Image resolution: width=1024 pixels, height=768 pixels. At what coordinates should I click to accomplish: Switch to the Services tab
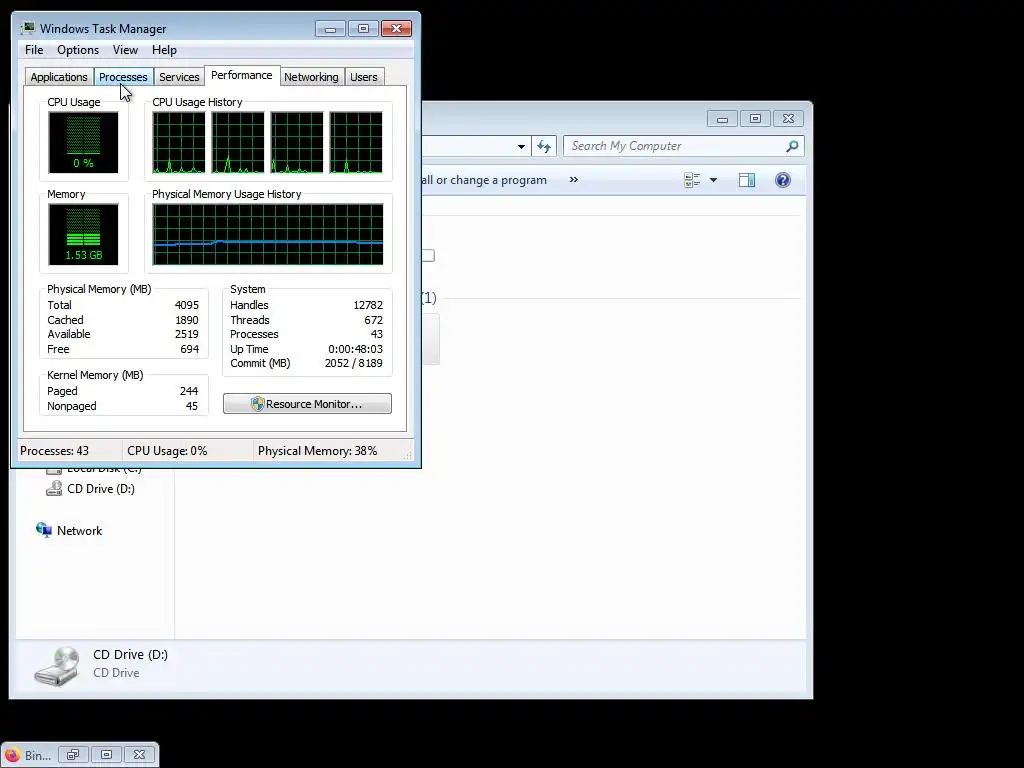point(179,77)
